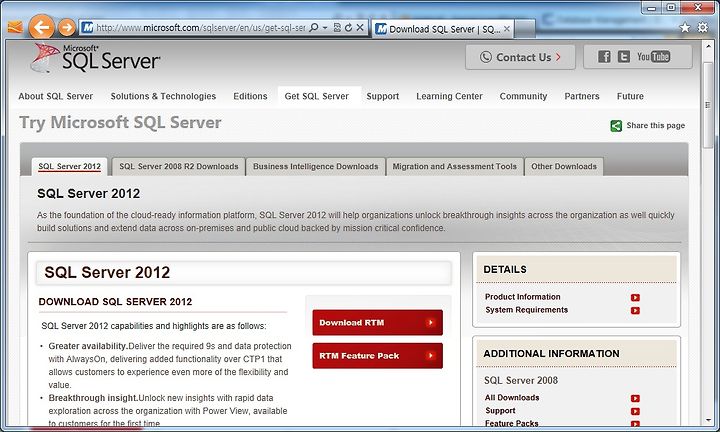The width and height of the screenshot is (720, 432).
Task: Open About SQL Server menu
Action: [56, 96]
